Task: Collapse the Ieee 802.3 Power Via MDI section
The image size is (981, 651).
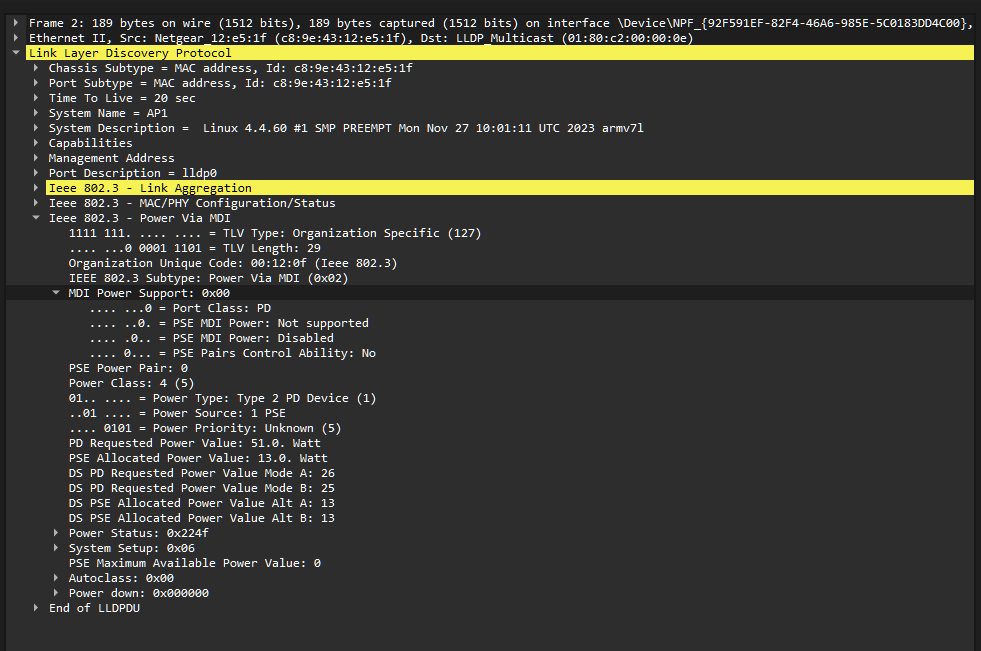Action: [x=37, y=218]
